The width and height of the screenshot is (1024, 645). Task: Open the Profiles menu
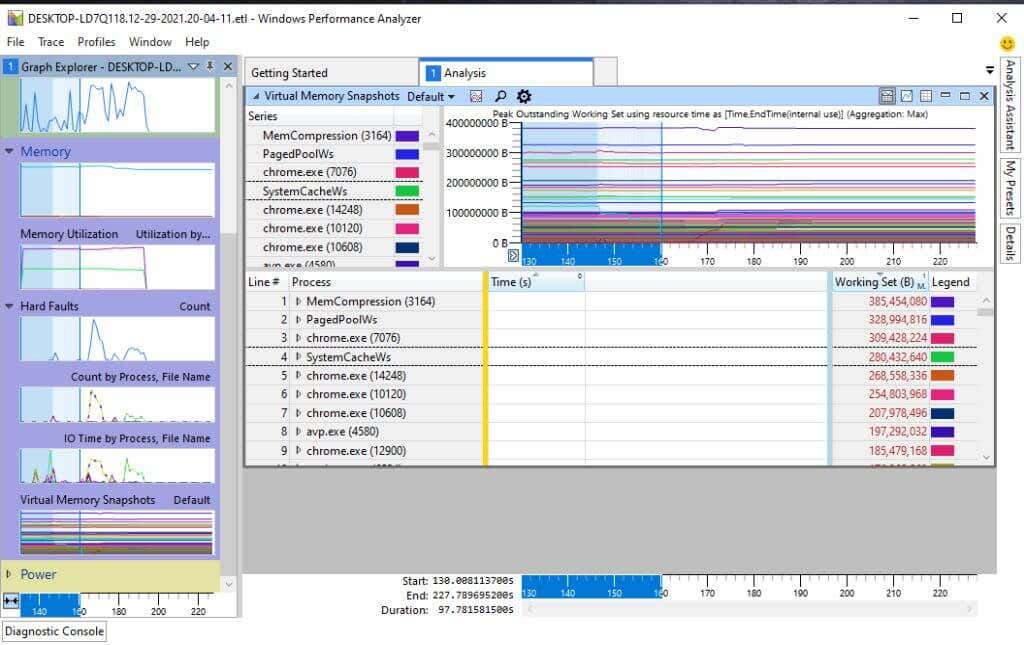pyautogui.click(x=96, y=41)
